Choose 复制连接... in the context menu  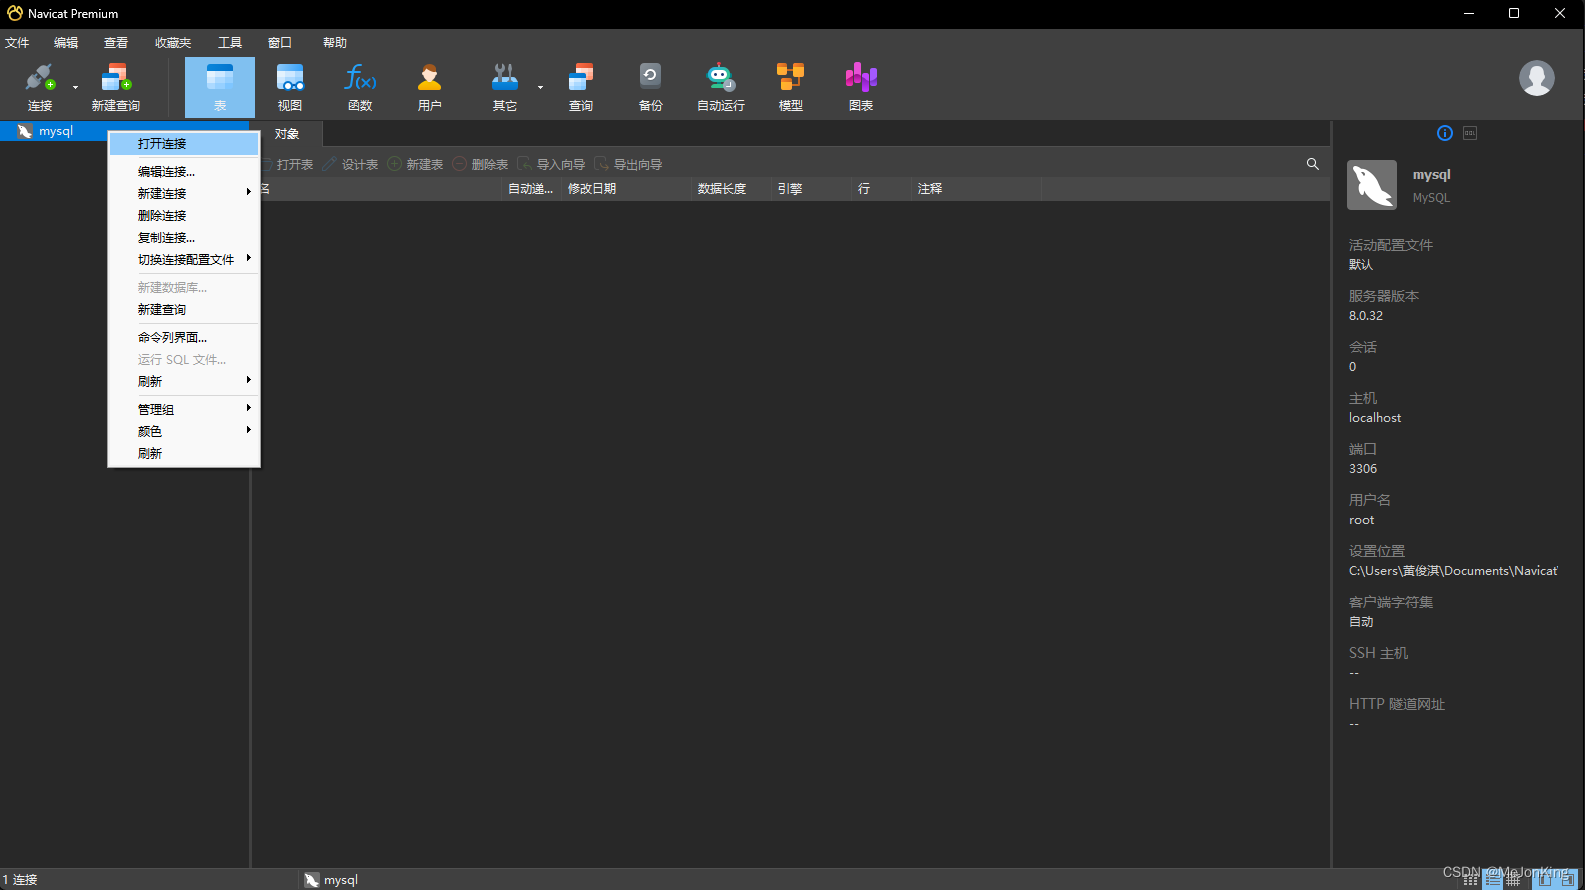coord(184,238)
